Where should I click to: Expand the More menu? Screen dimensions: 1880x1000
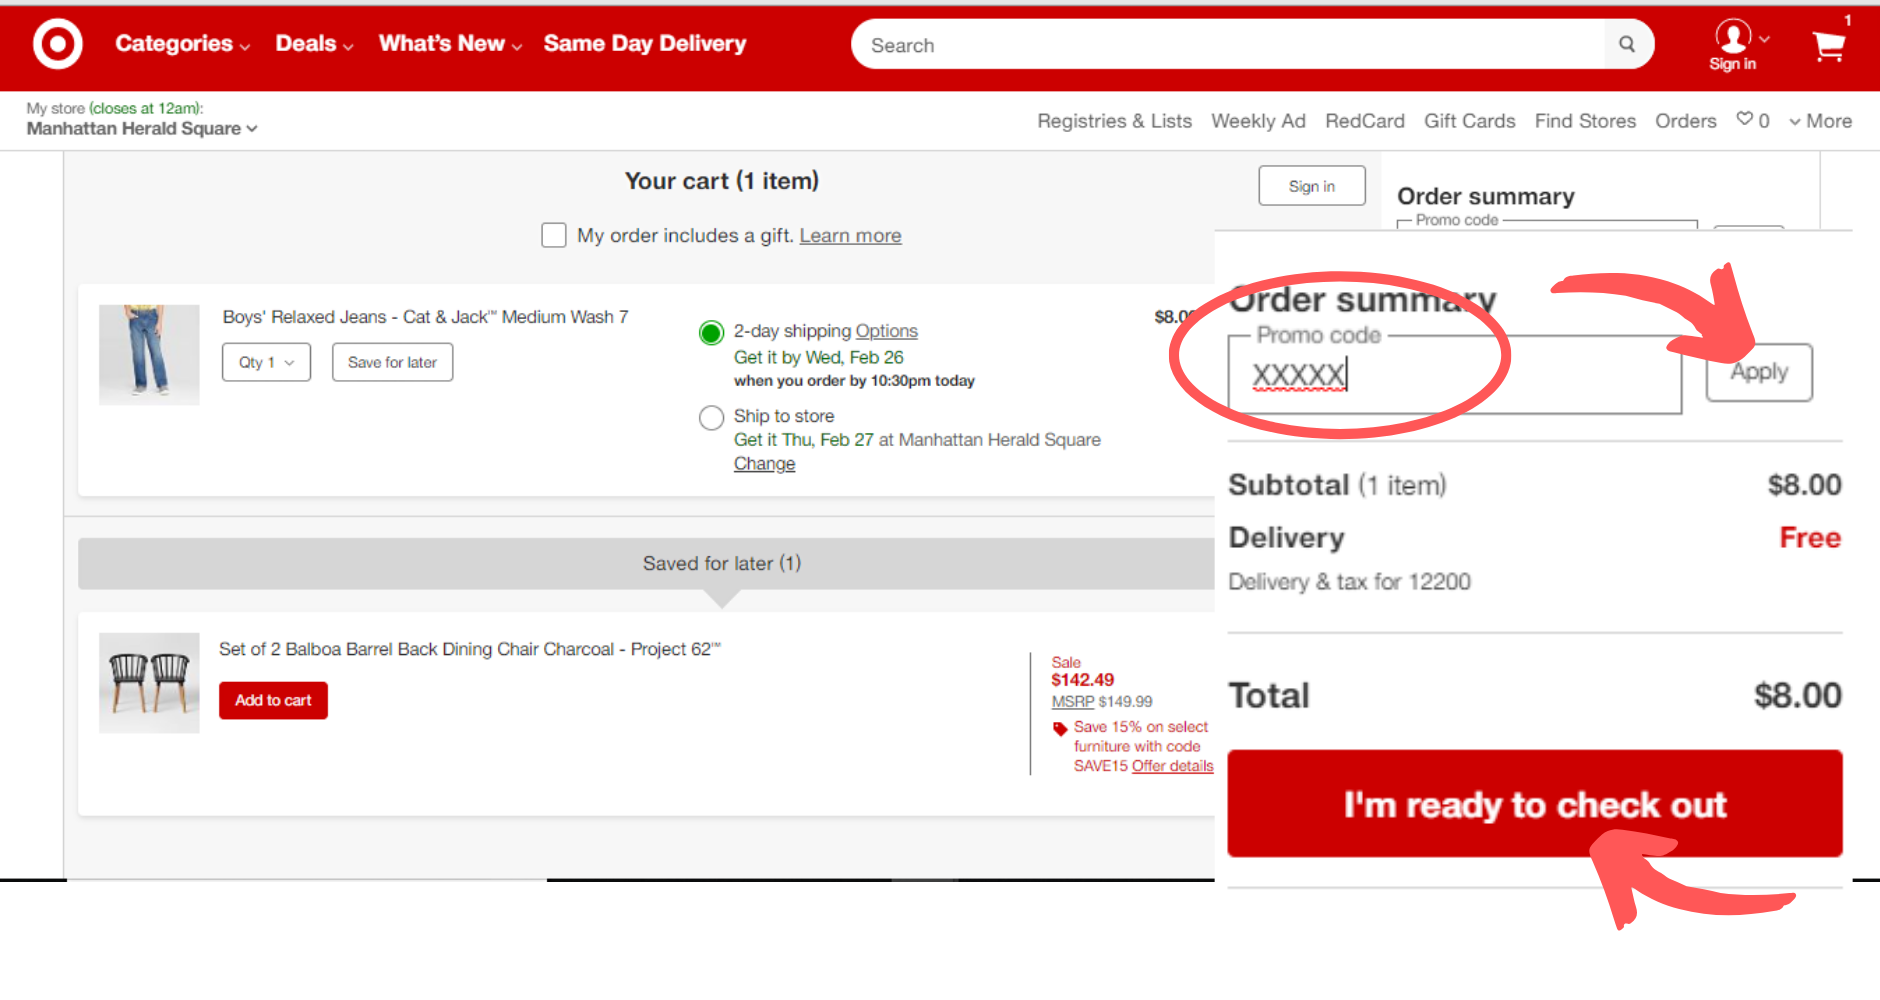pyautogui.click(x=1820, y=121)
